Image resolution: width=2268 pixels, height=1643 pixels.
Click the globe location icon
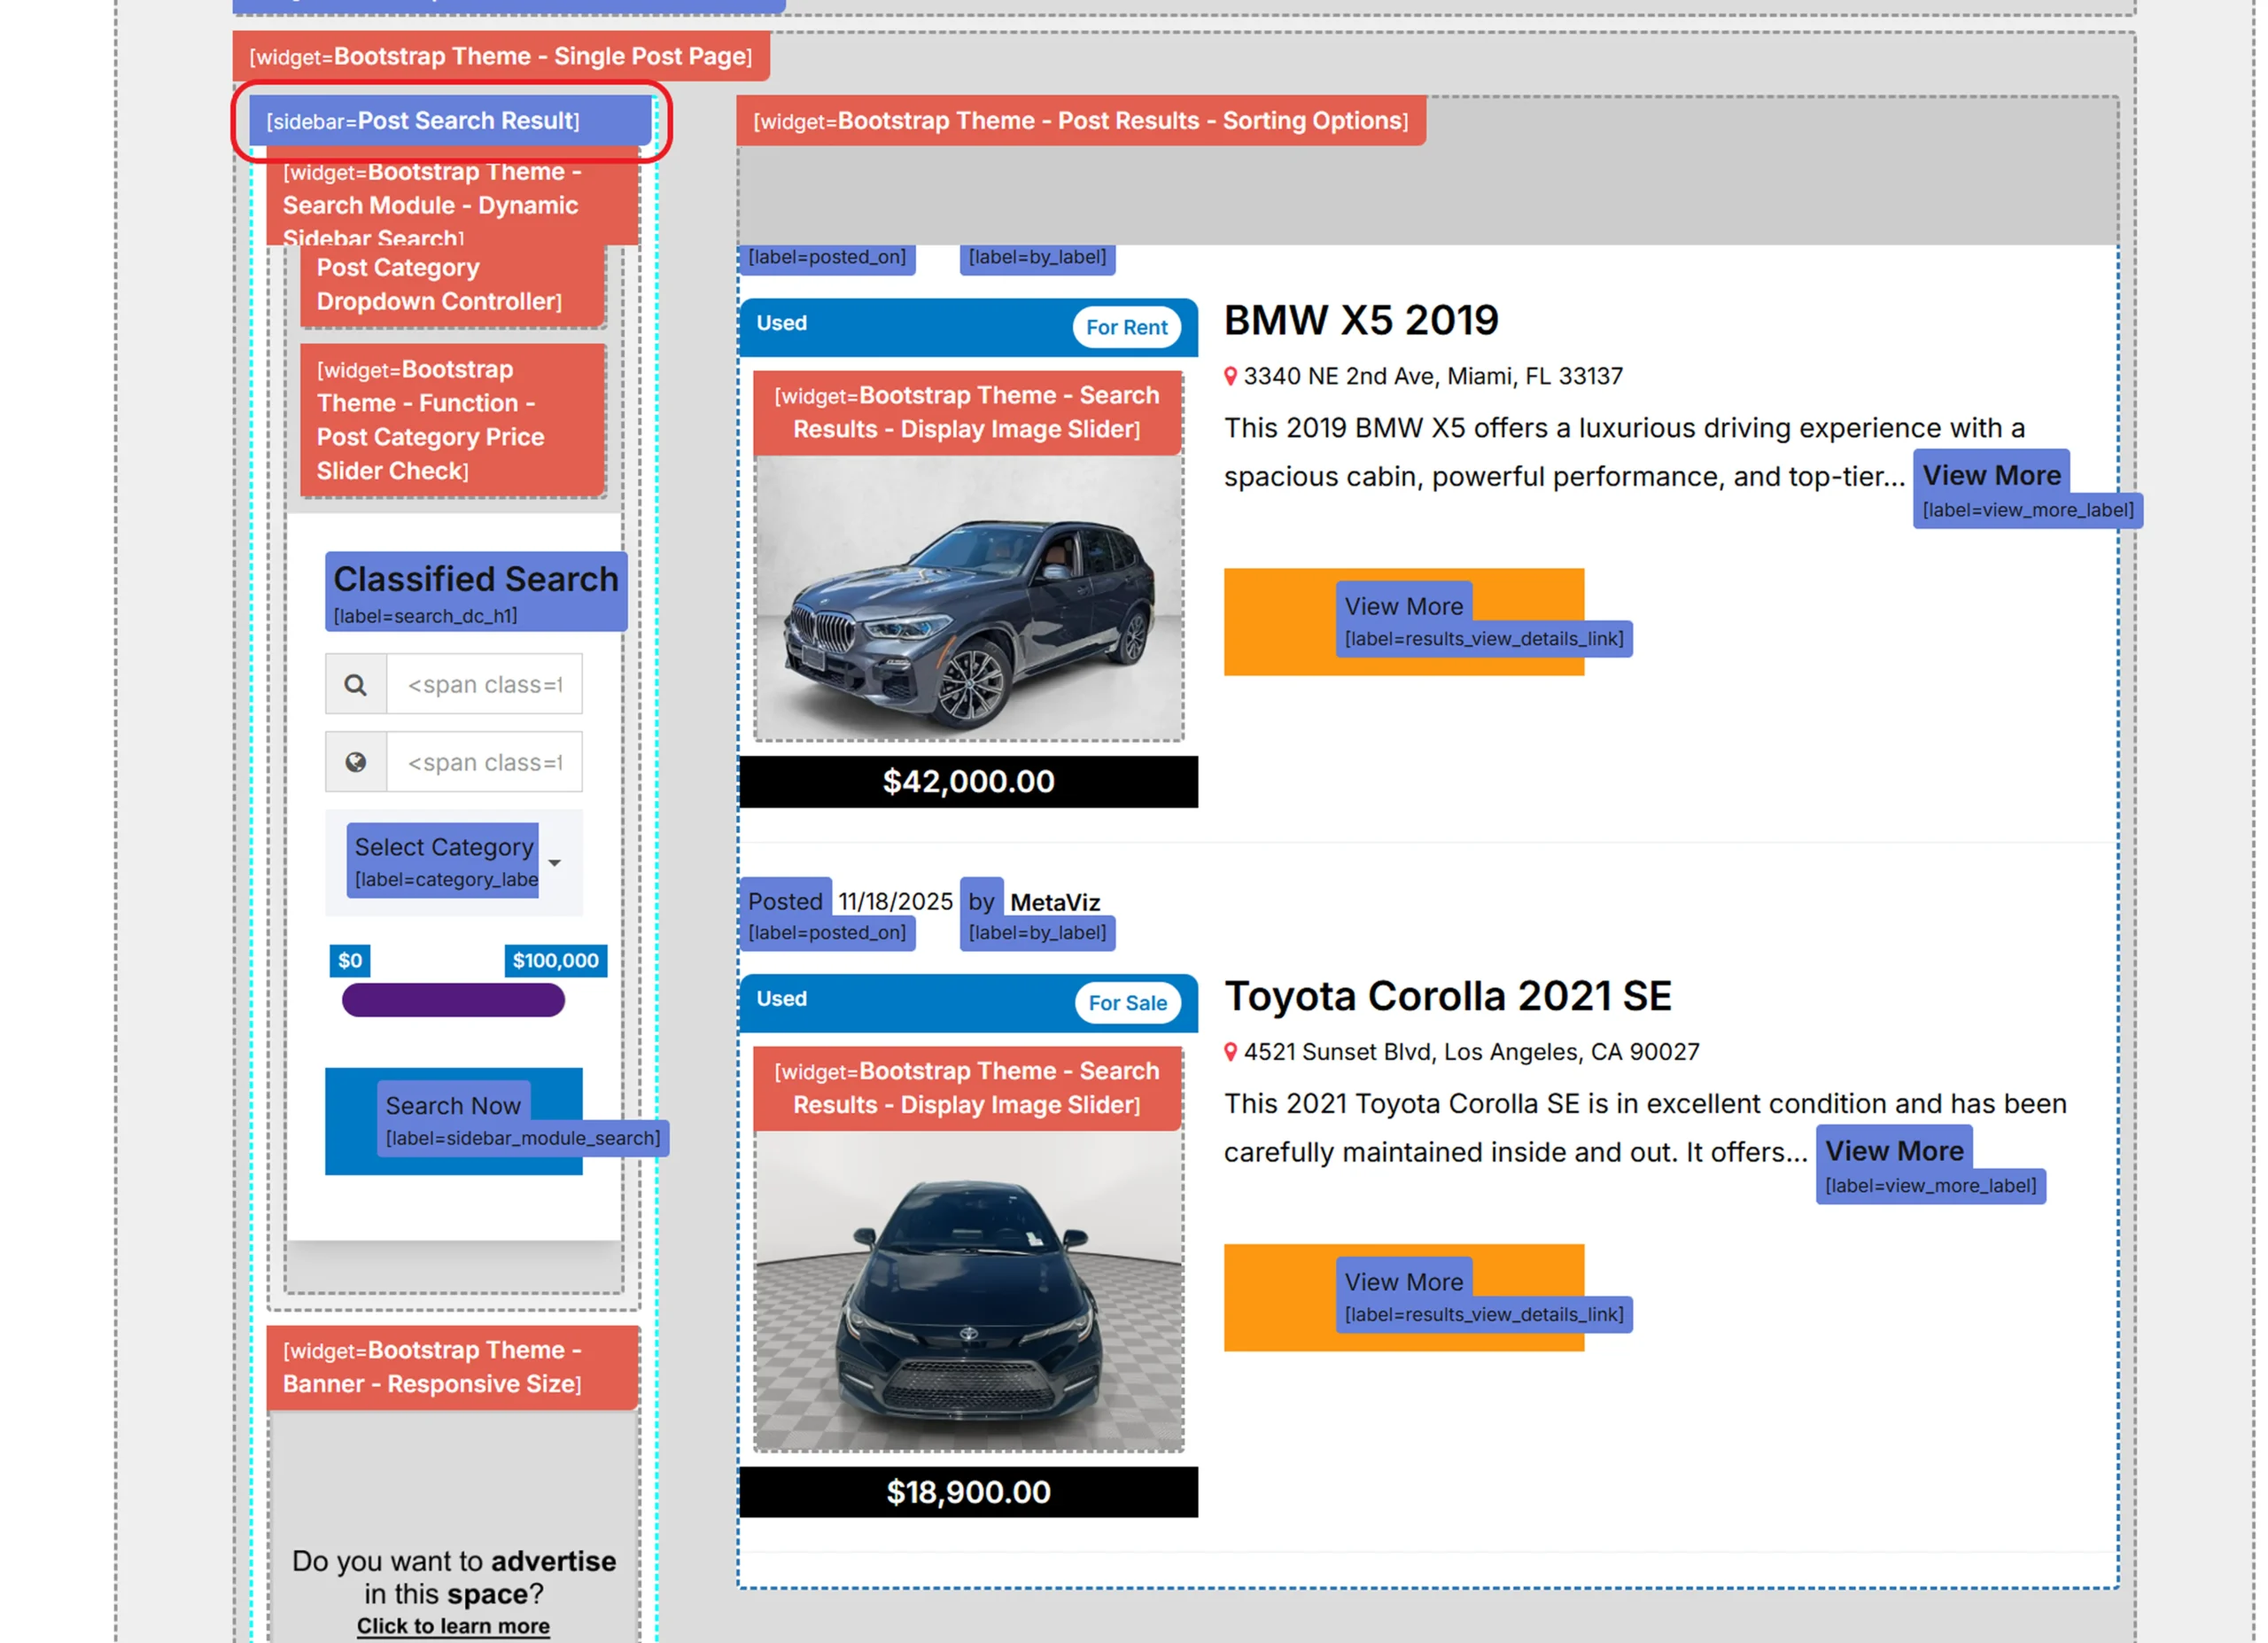click(x=355, y=763)
